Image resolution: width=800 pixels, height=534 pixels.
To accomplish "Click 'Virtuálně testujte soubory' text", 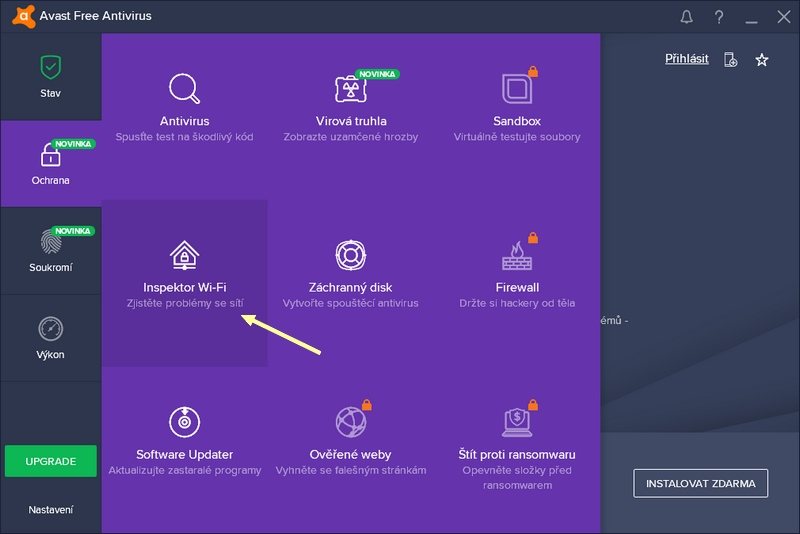I will click(517, 137).
